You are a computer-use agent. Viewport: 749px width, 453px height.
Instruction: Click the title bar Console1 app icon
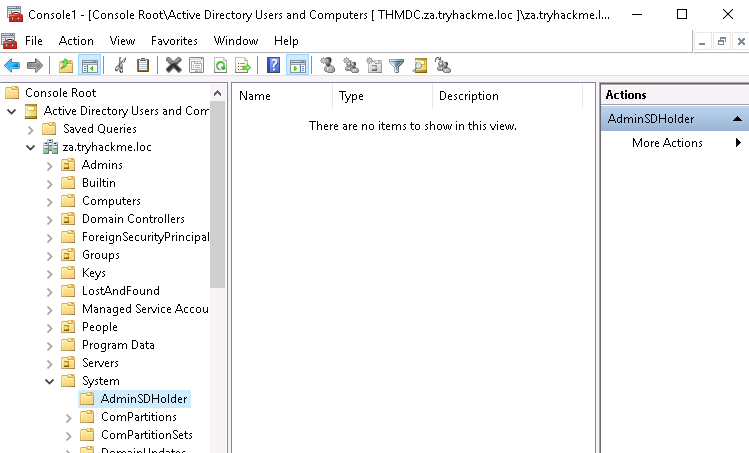tap(15, 14)
